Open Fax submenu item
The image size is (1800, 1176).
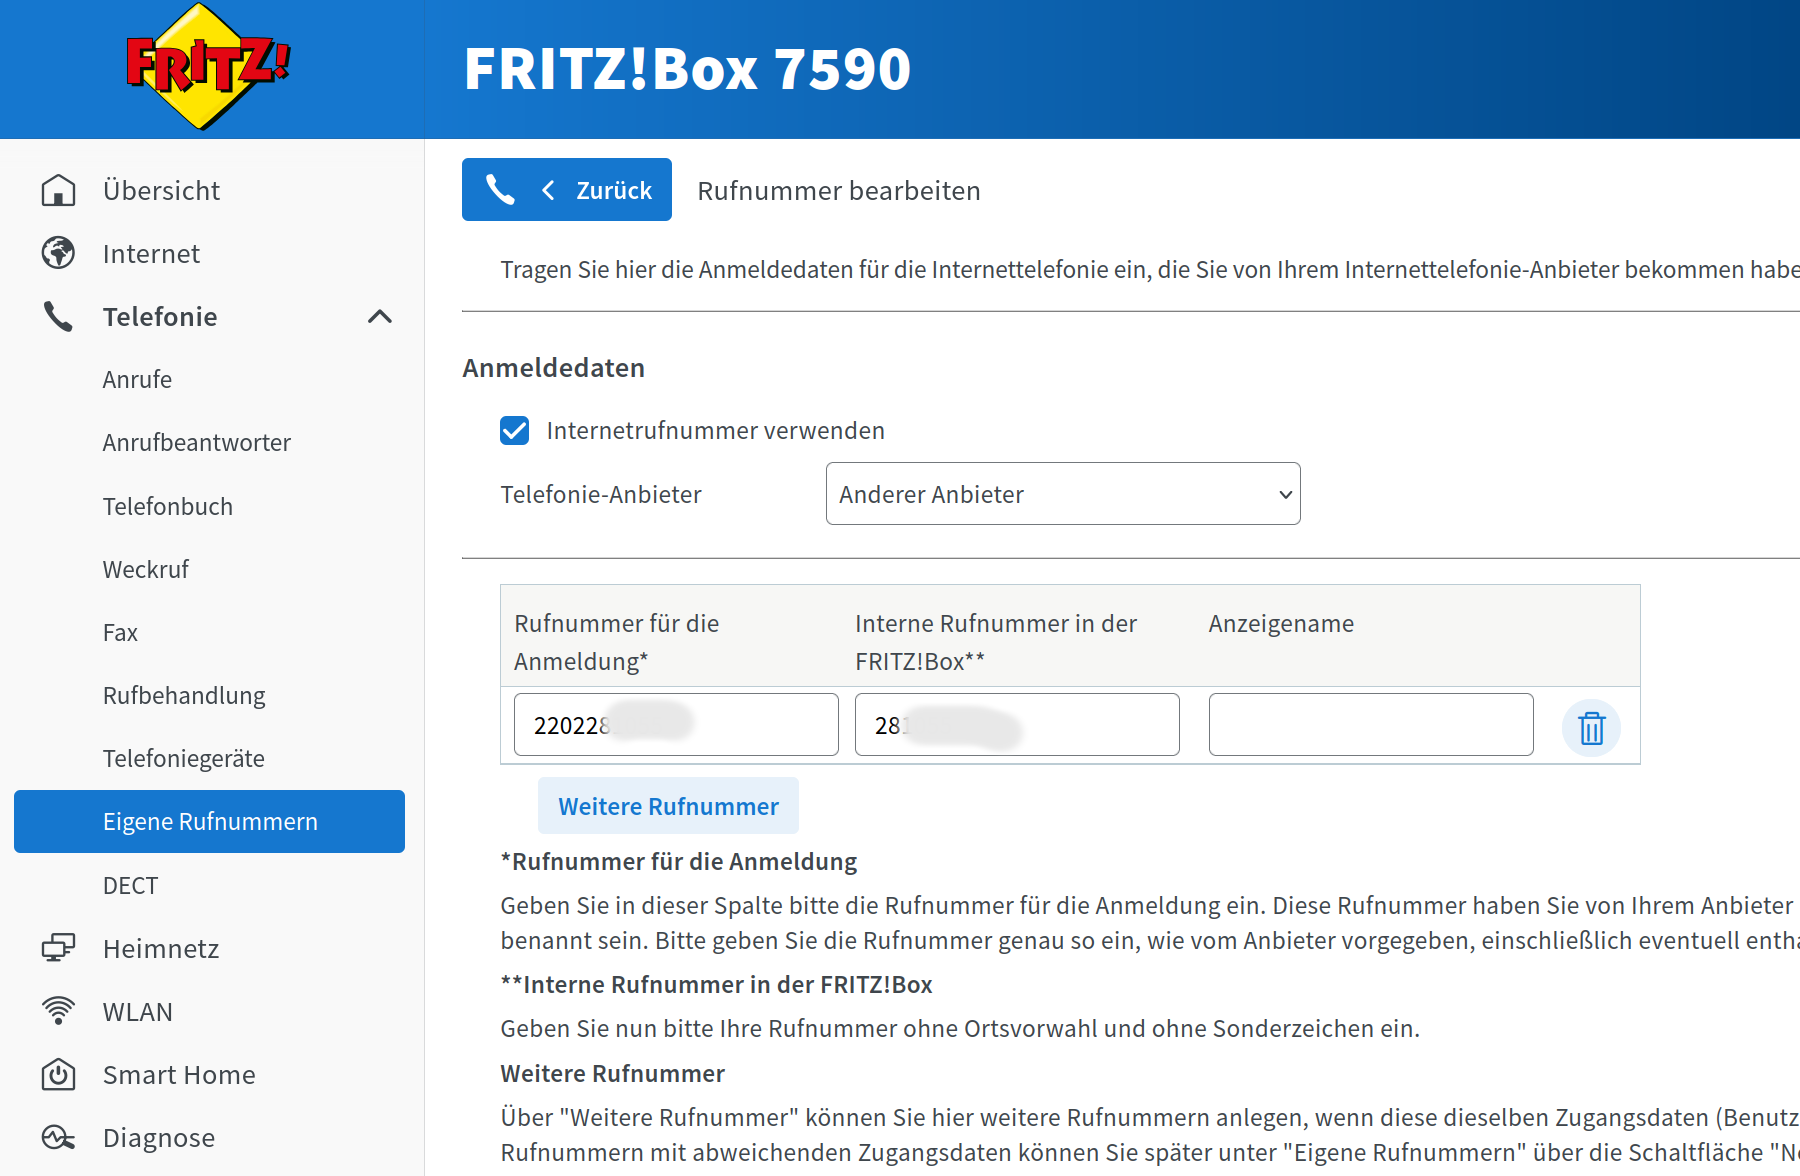click(x=120, y=632)
